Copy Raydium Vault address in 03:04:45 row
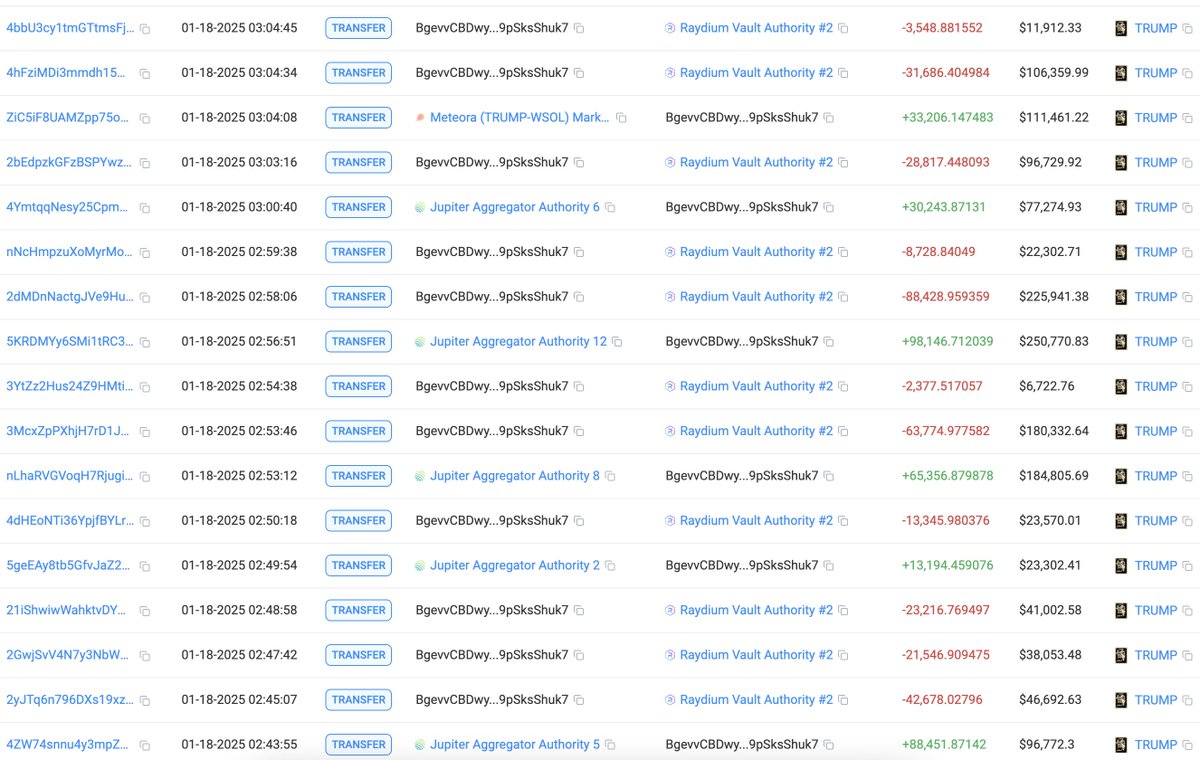 [843, 29]
